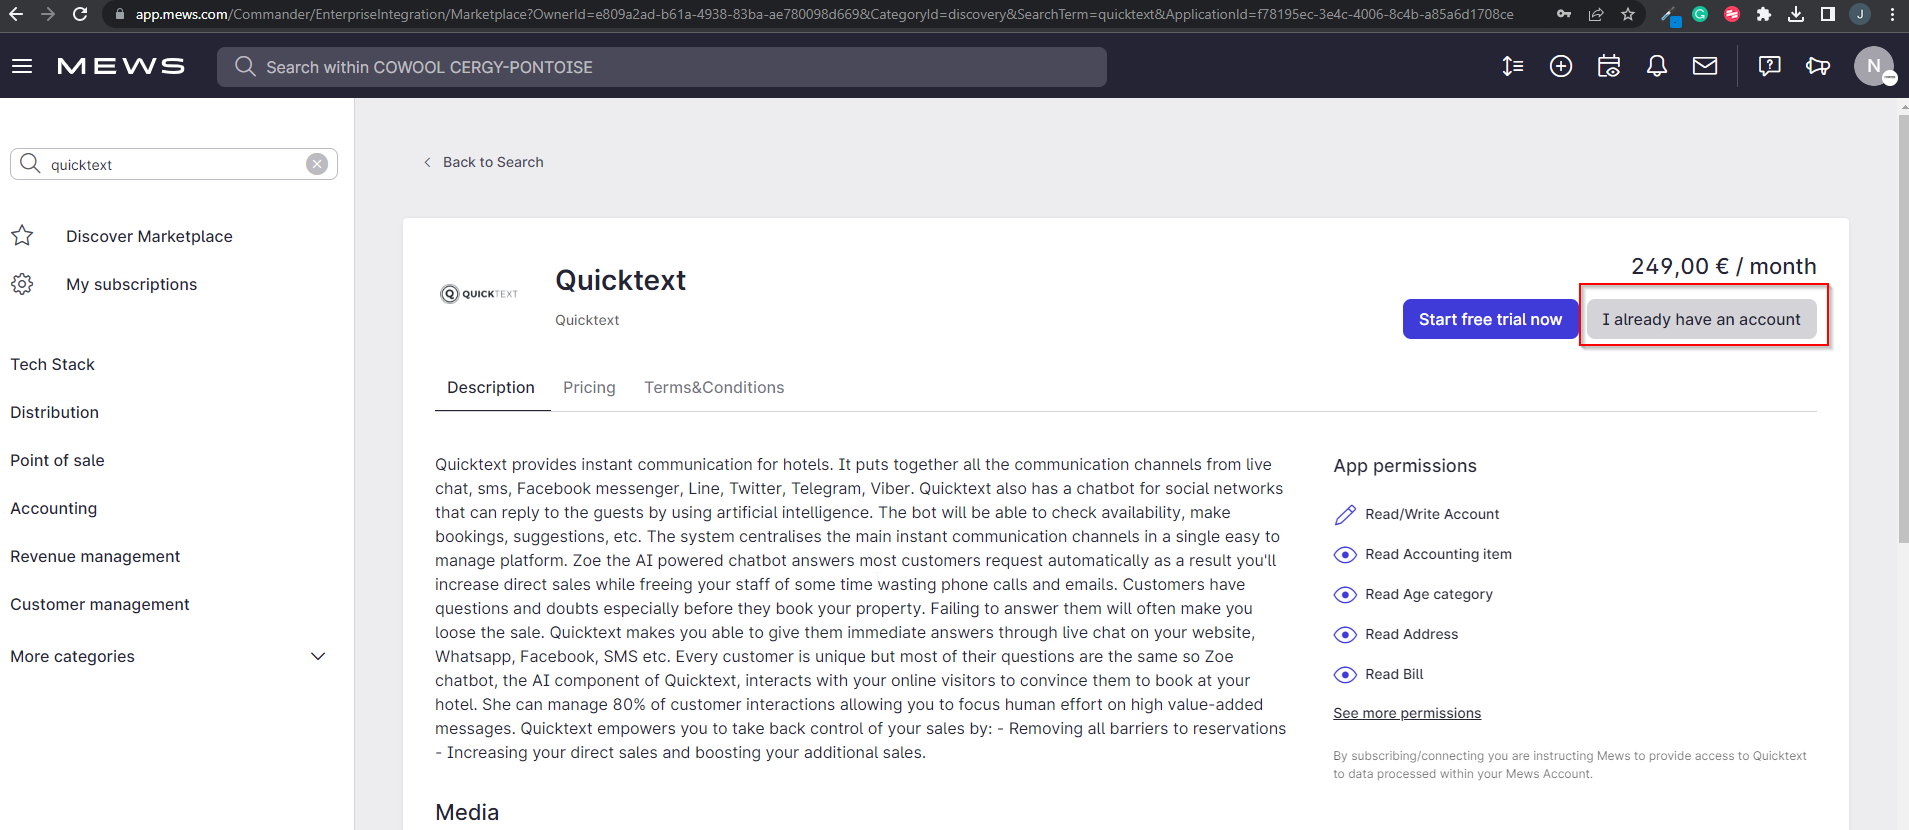
Task: Open user profile avatar menu
Action: tap(1873, 66)
